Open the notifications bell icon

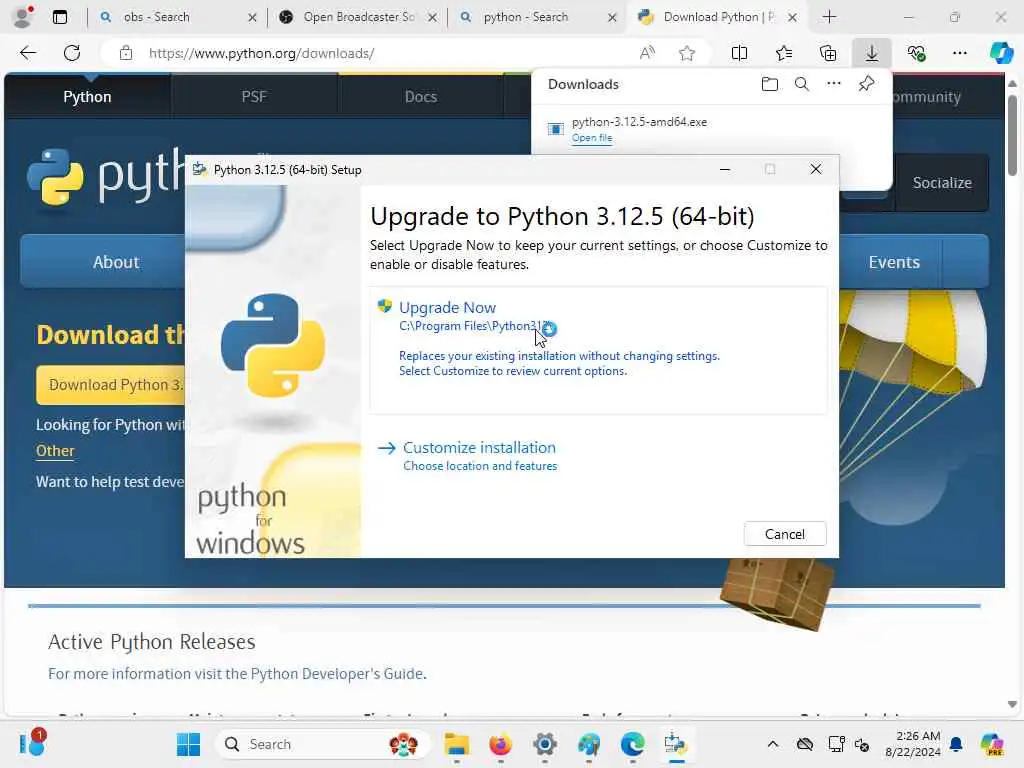(x=956, y=744)
